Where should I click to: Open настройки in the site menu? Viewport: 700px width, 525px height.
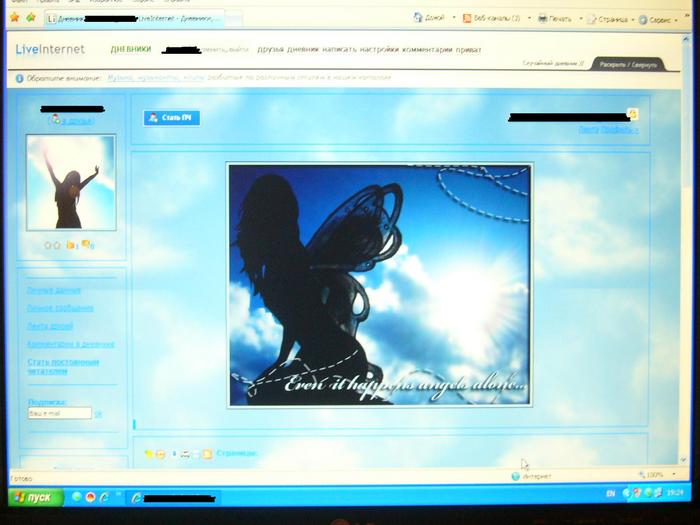coord(379,50)
